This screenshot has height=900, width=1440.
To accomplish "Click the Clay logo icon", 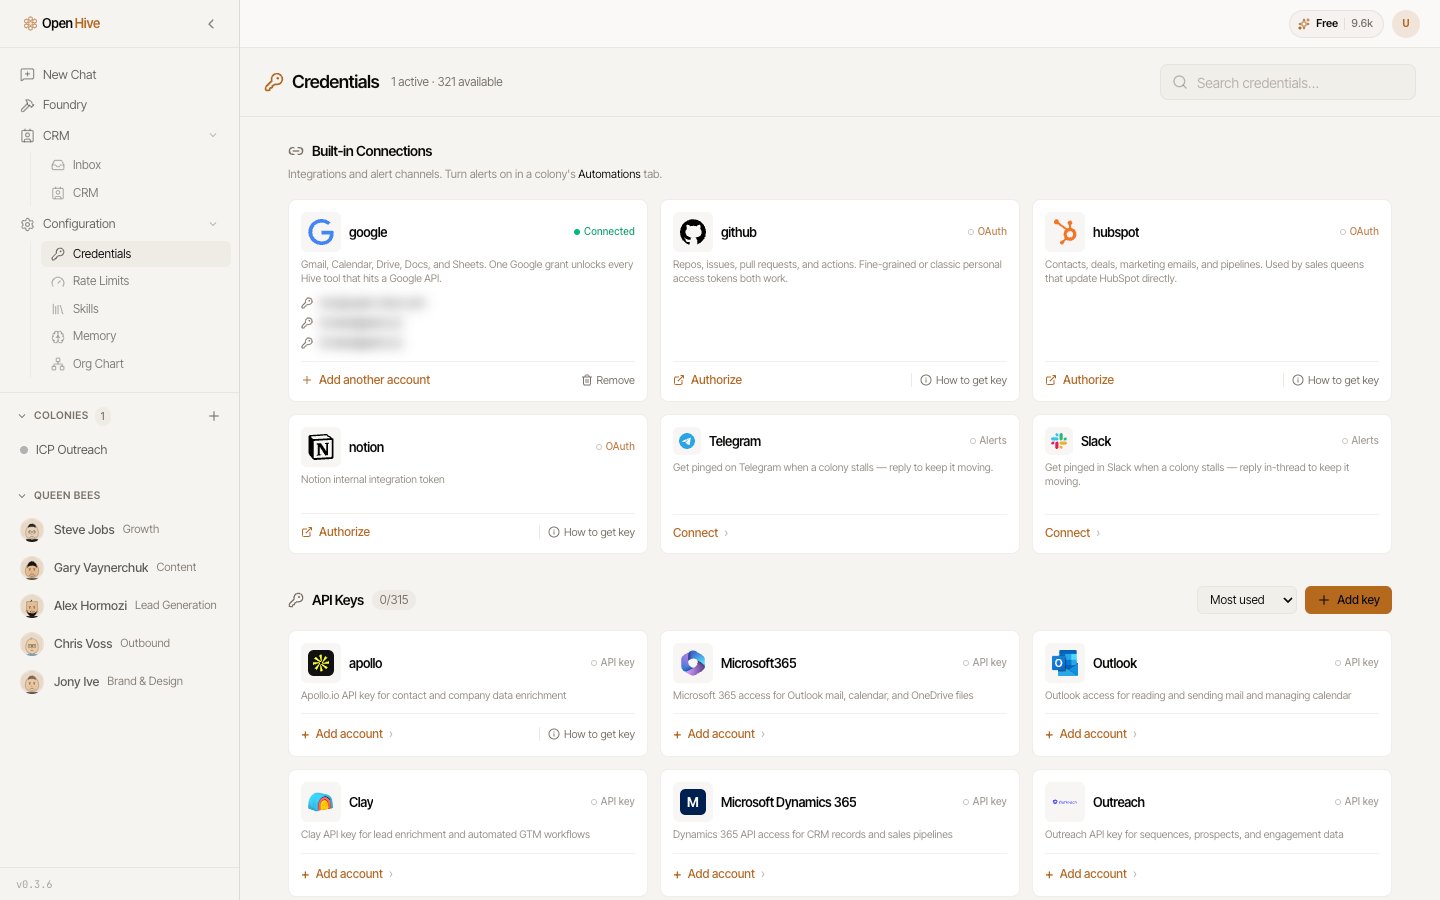I will [321, 802].
